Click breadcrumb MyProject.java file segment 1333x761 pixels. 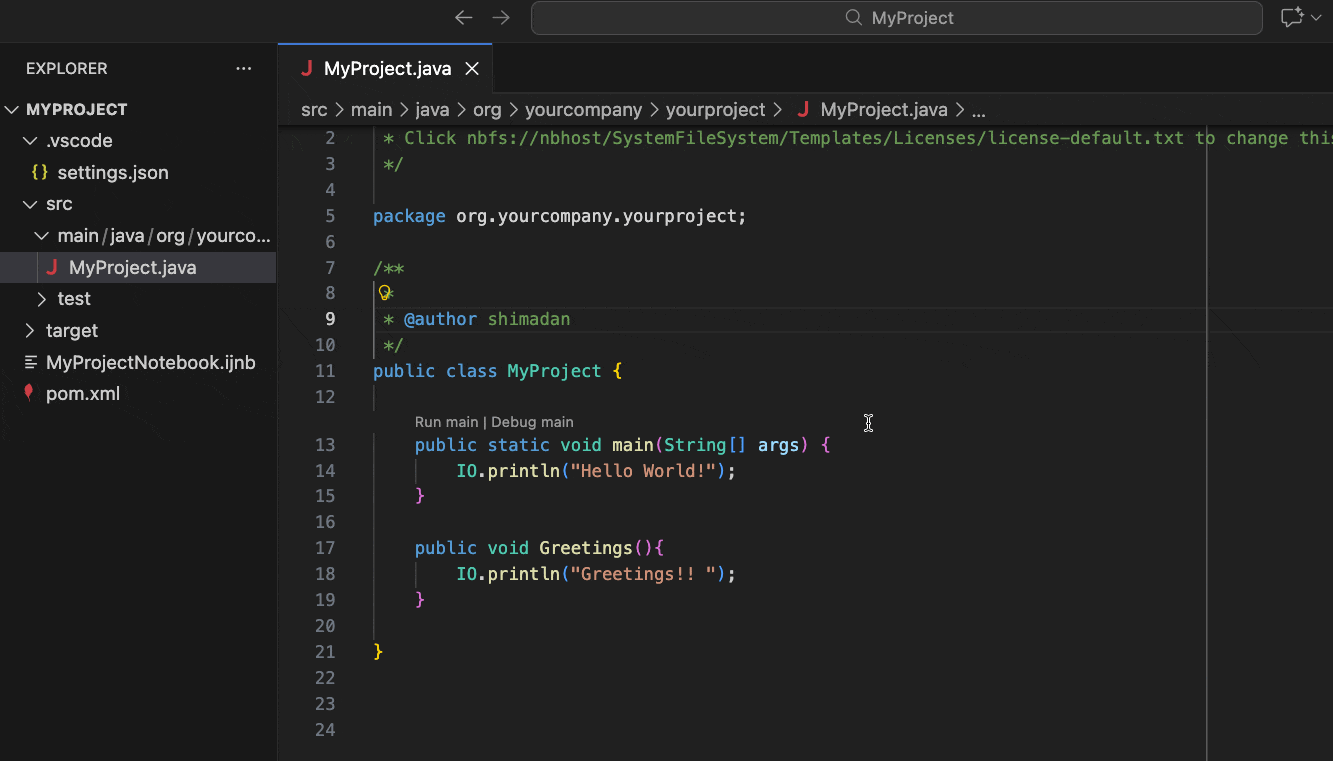pos(884,110)
